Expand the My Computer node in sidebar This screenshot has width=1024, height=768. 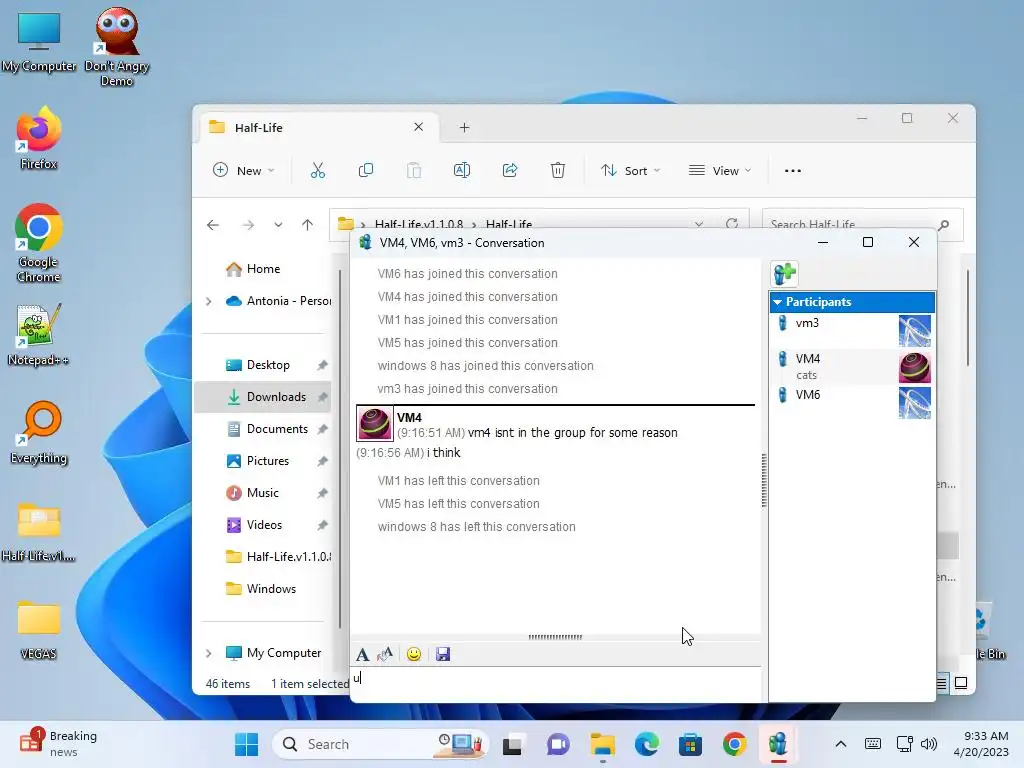(x=209, y=653)
